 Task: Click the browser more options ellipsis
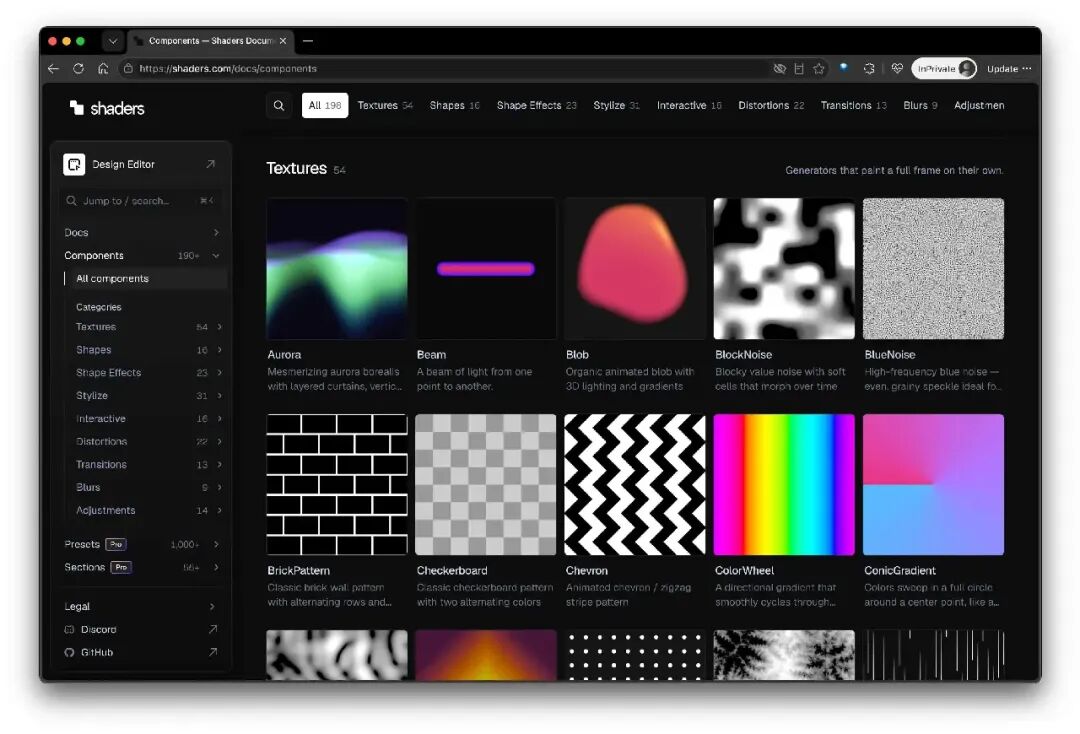1027,68
